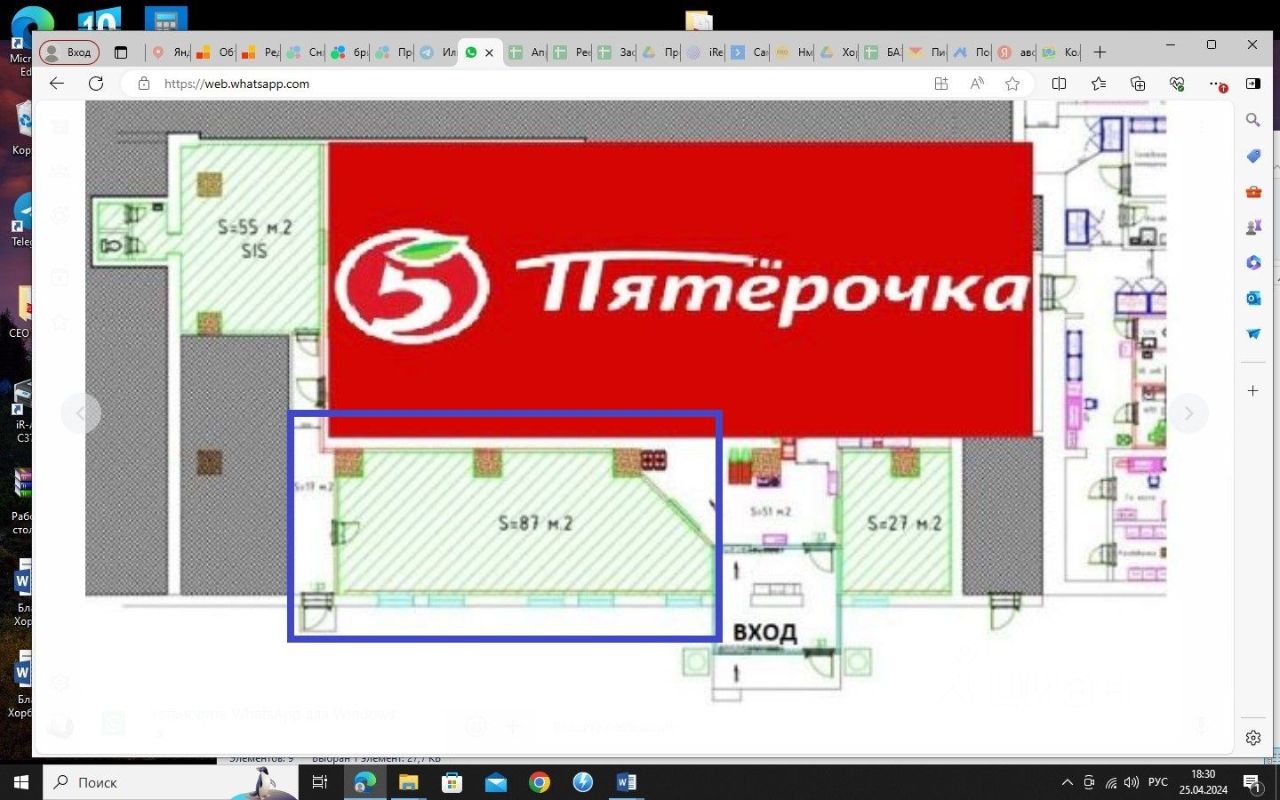Click the Вход profile sign-in button
This screenshot has width=1280, height=800.
click(69, 52)
